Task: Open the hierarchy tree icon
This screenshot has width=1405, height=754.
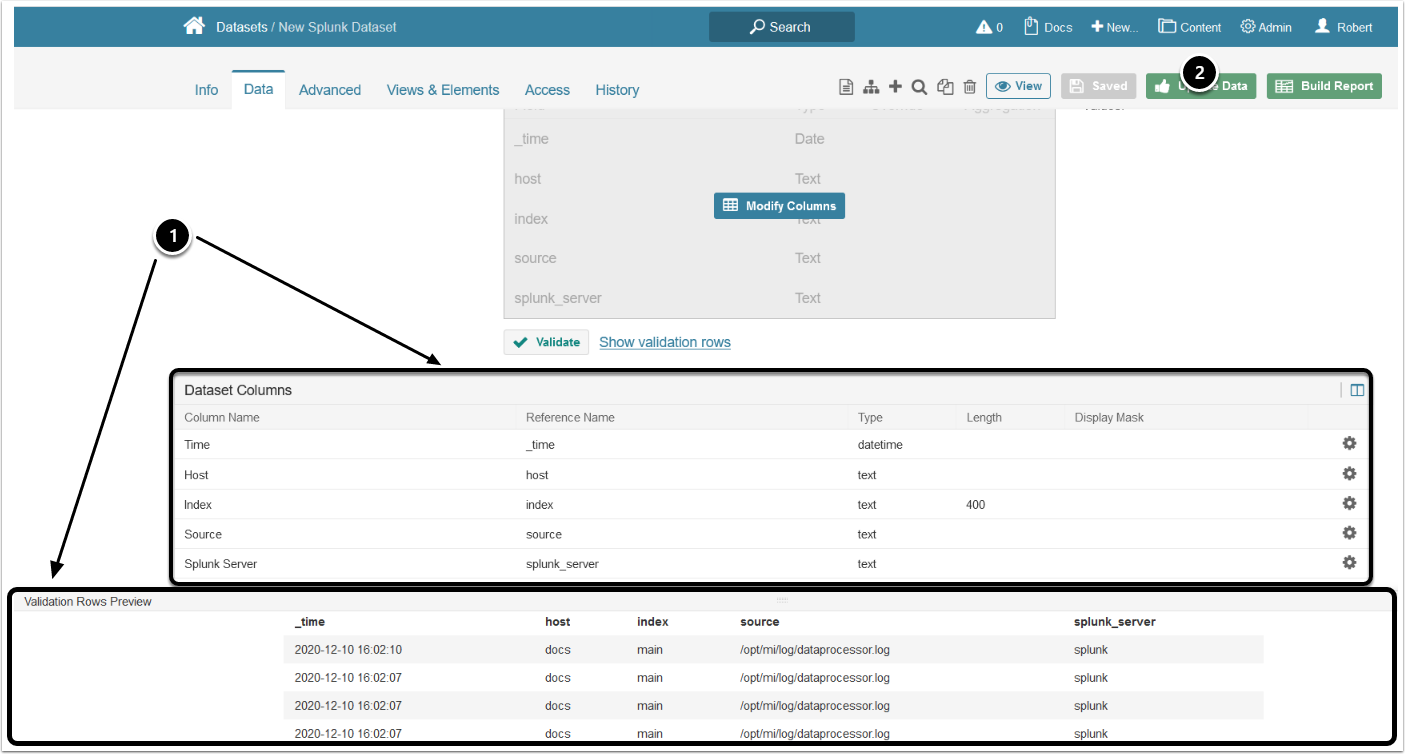Action: 871,87
